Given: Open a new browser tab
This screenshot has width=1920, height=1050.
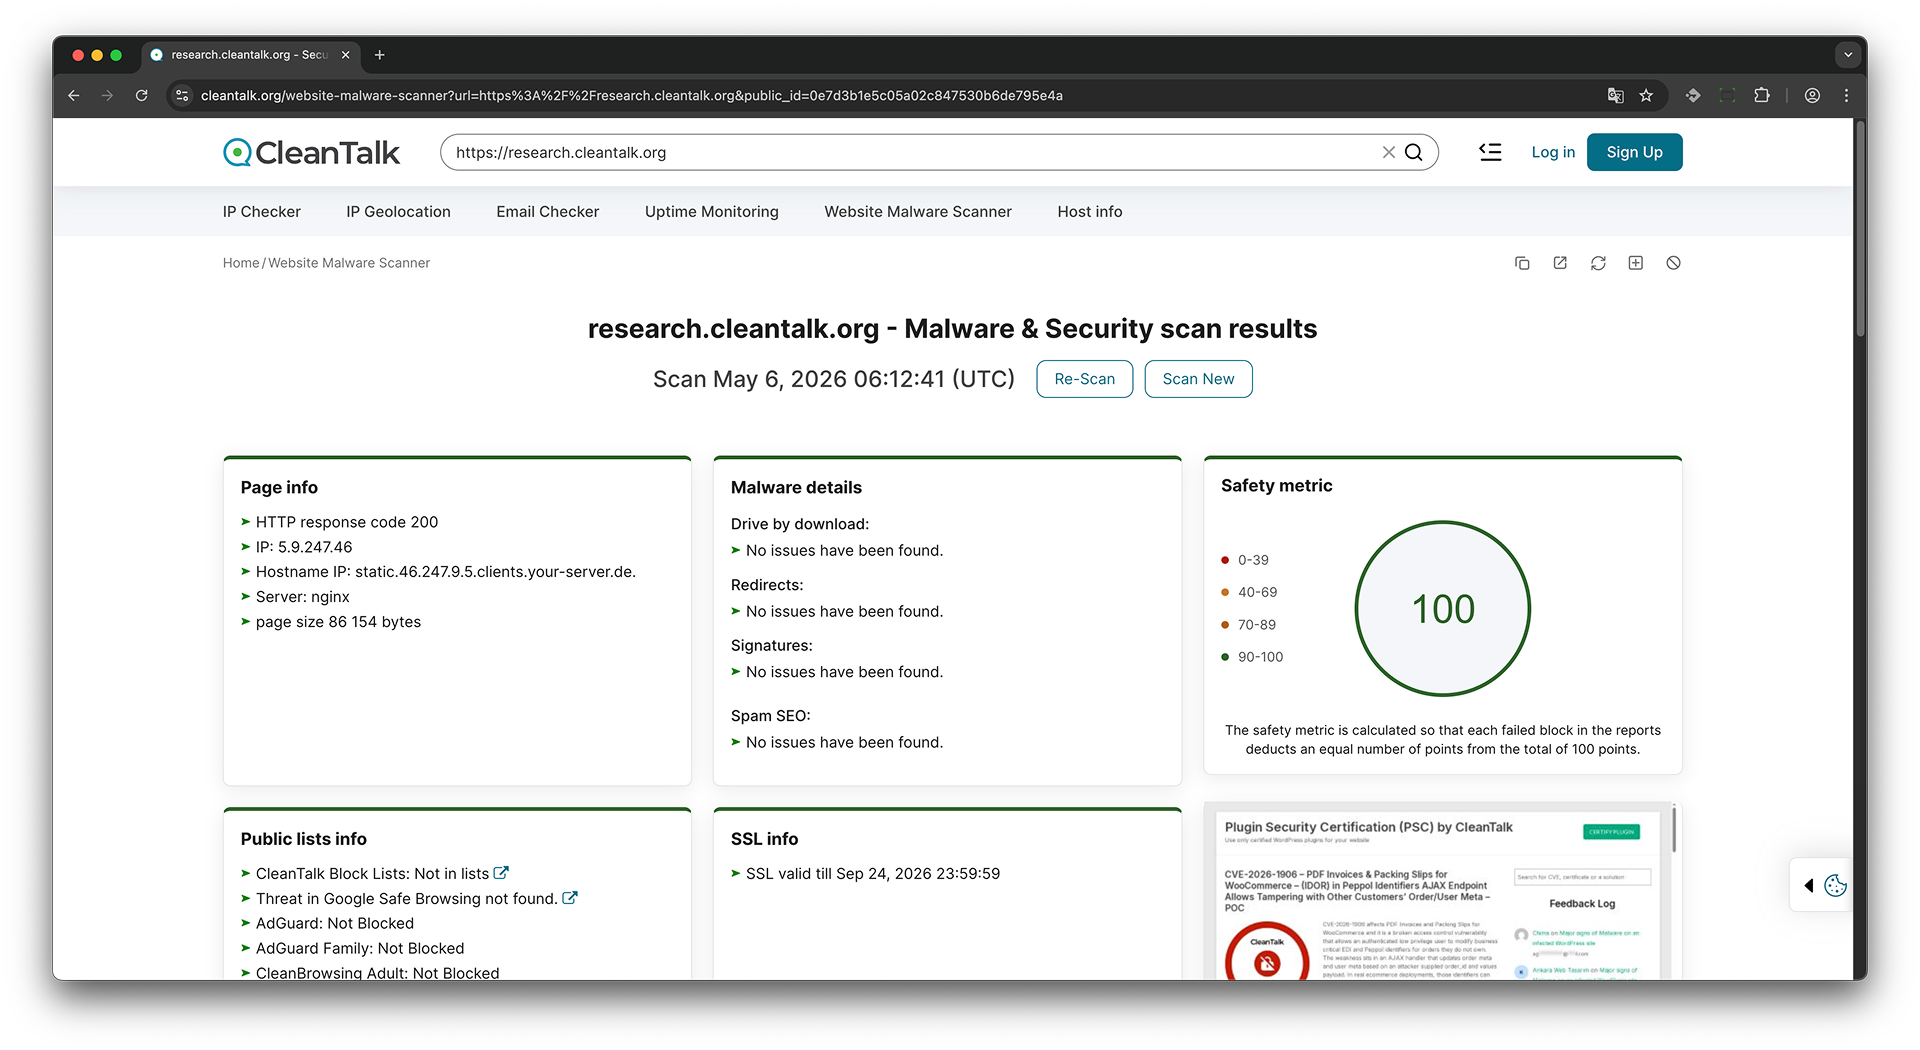Looking at the screenshot, I should click(380, 55).
